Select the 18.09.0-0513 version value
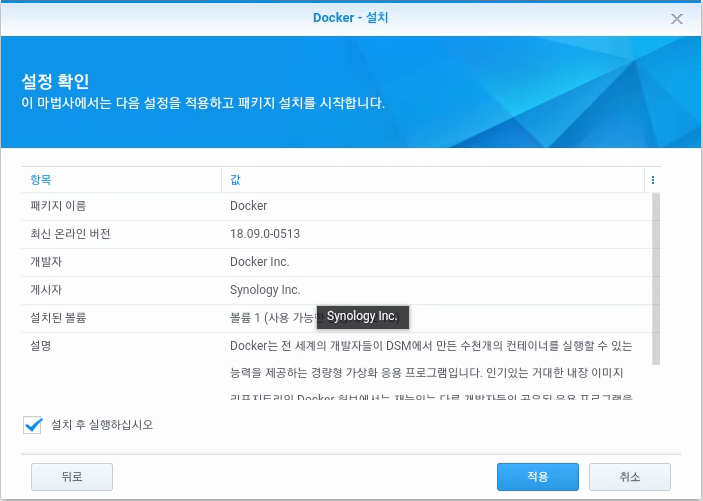This screenshot has height=501, width=703. pos(265,234)
